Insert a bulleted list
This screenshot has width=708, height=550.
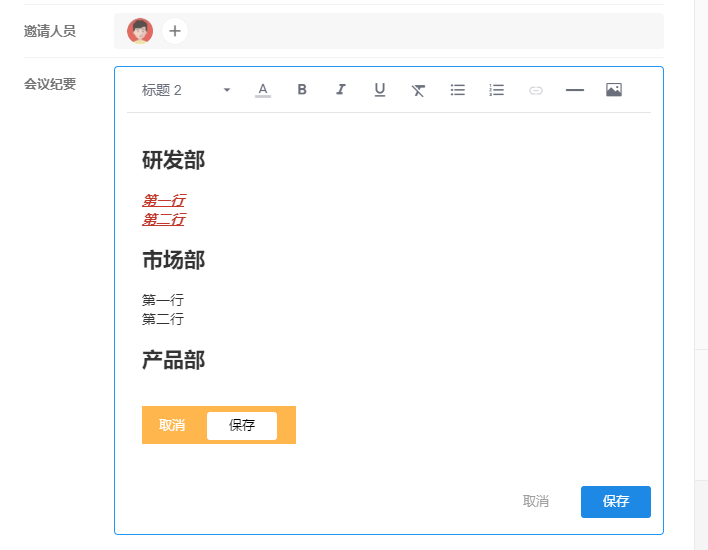tap(458, 90)
